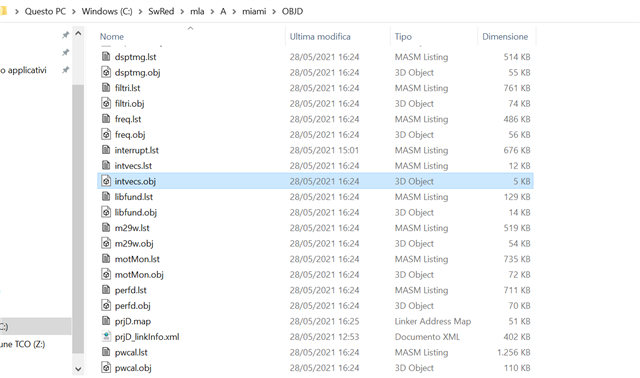Click the dsptmg.lst file icon
640x378 pixels.
pyautogui.click(x=106, y=56)
